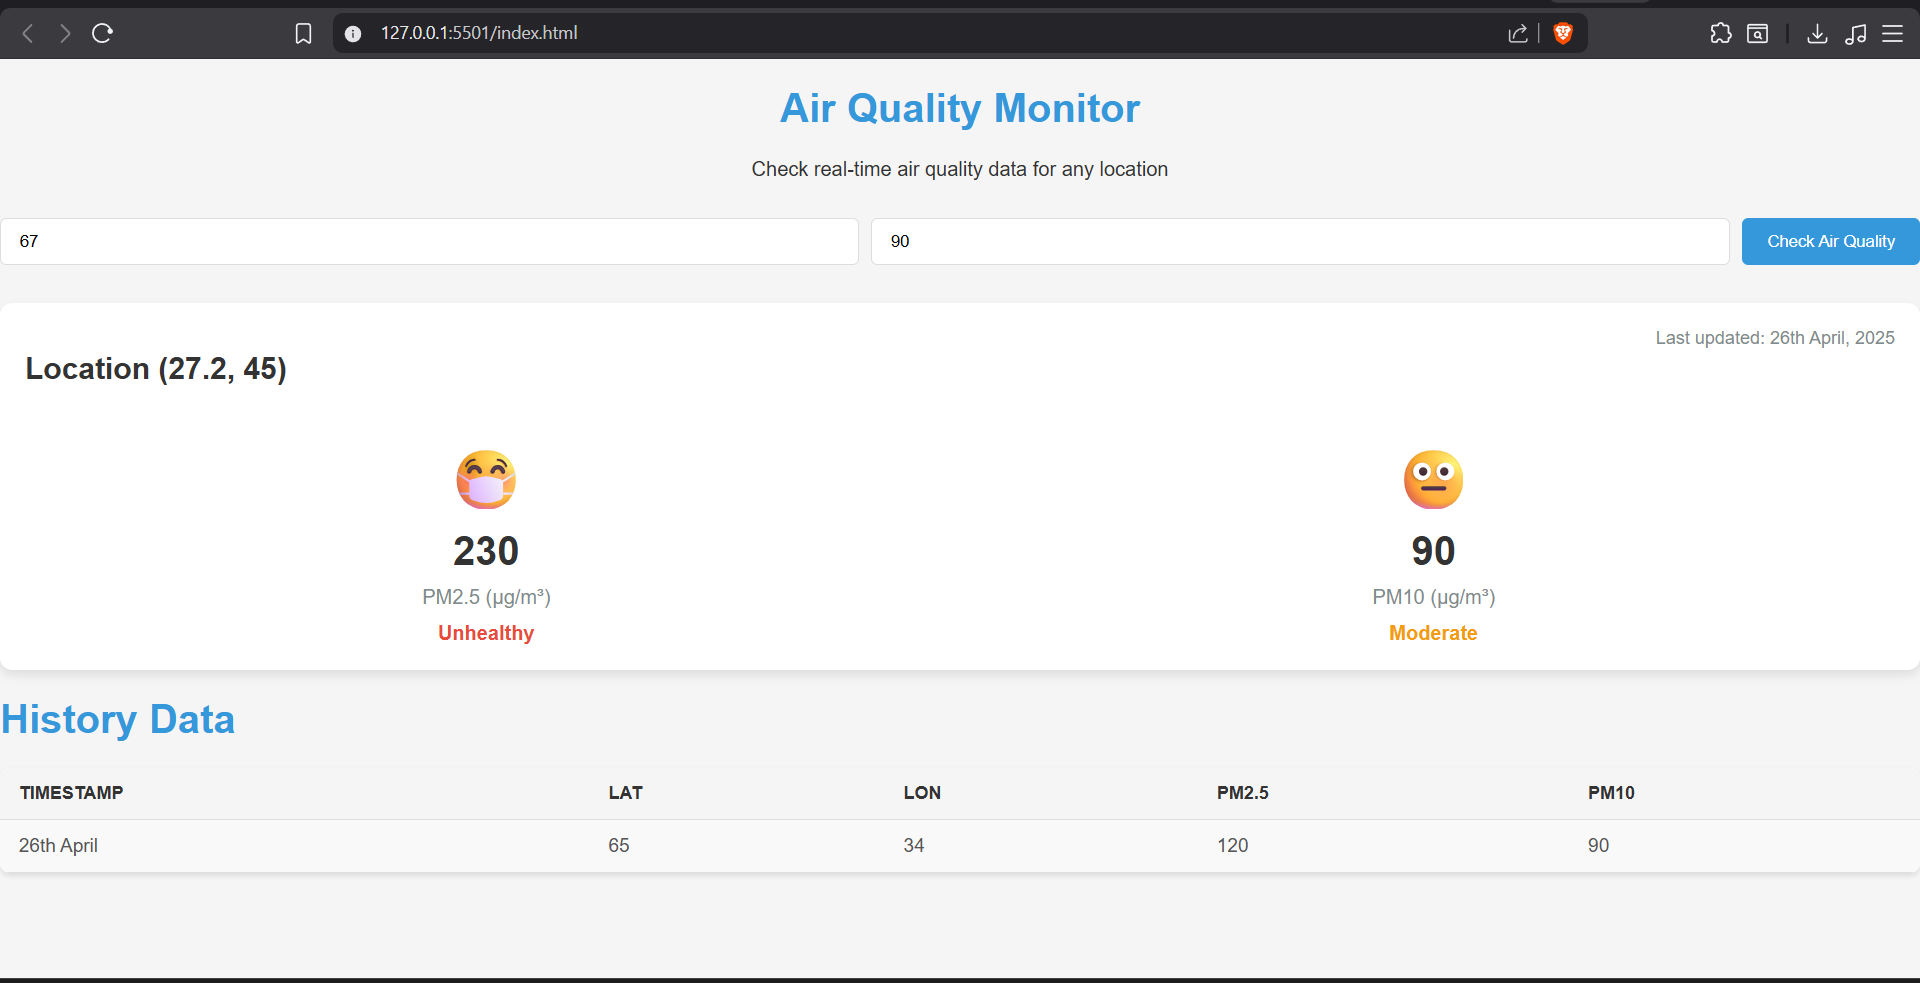Bookmark the current page
This screenshot has height=983, width=1920.
click(304, 33)
